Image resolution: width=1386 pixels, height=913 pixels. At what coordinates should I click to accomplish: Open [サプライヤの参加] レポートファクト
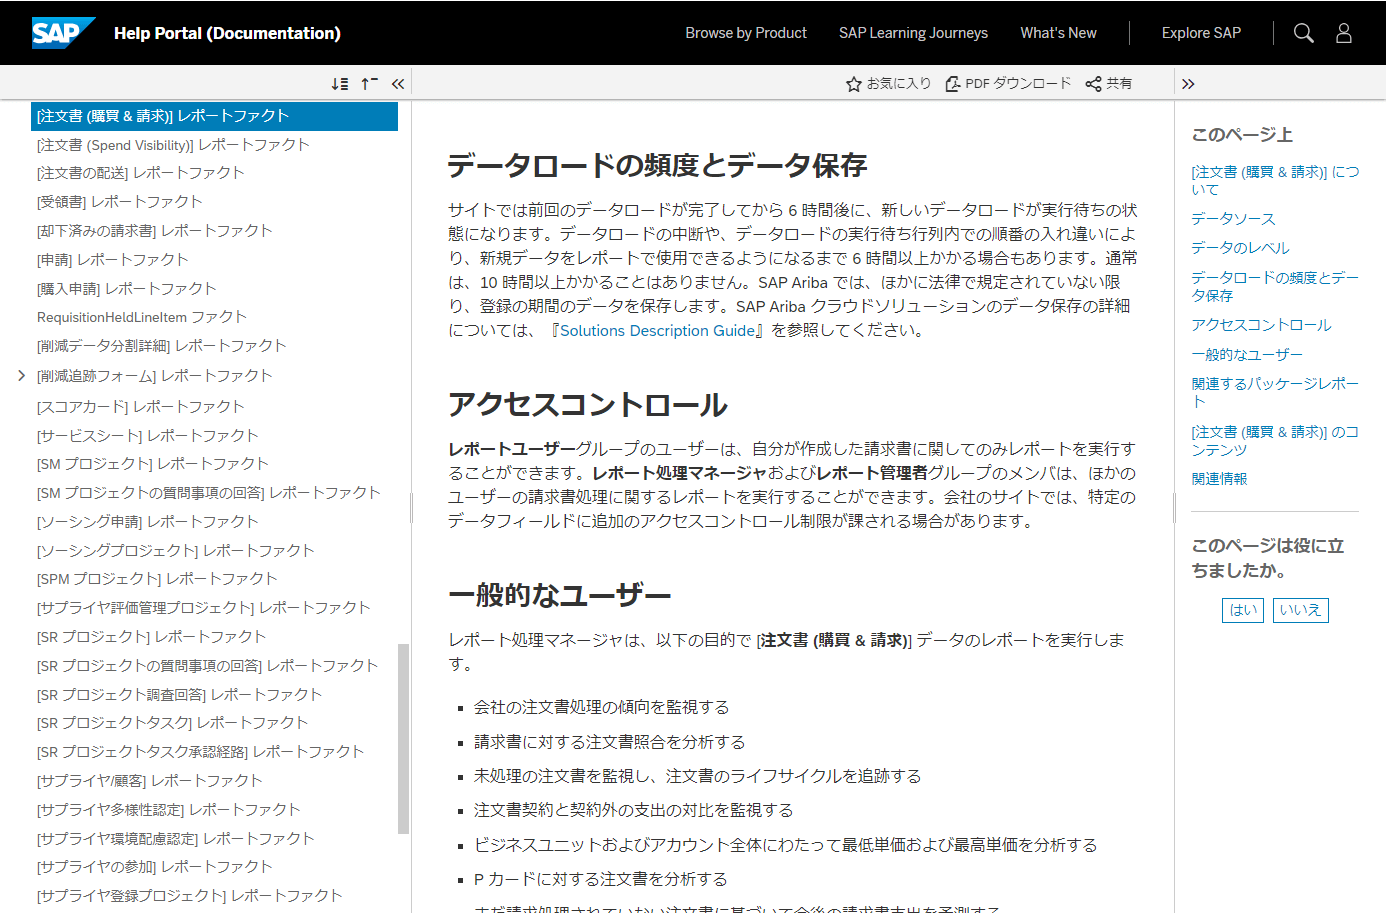[154, 867]
